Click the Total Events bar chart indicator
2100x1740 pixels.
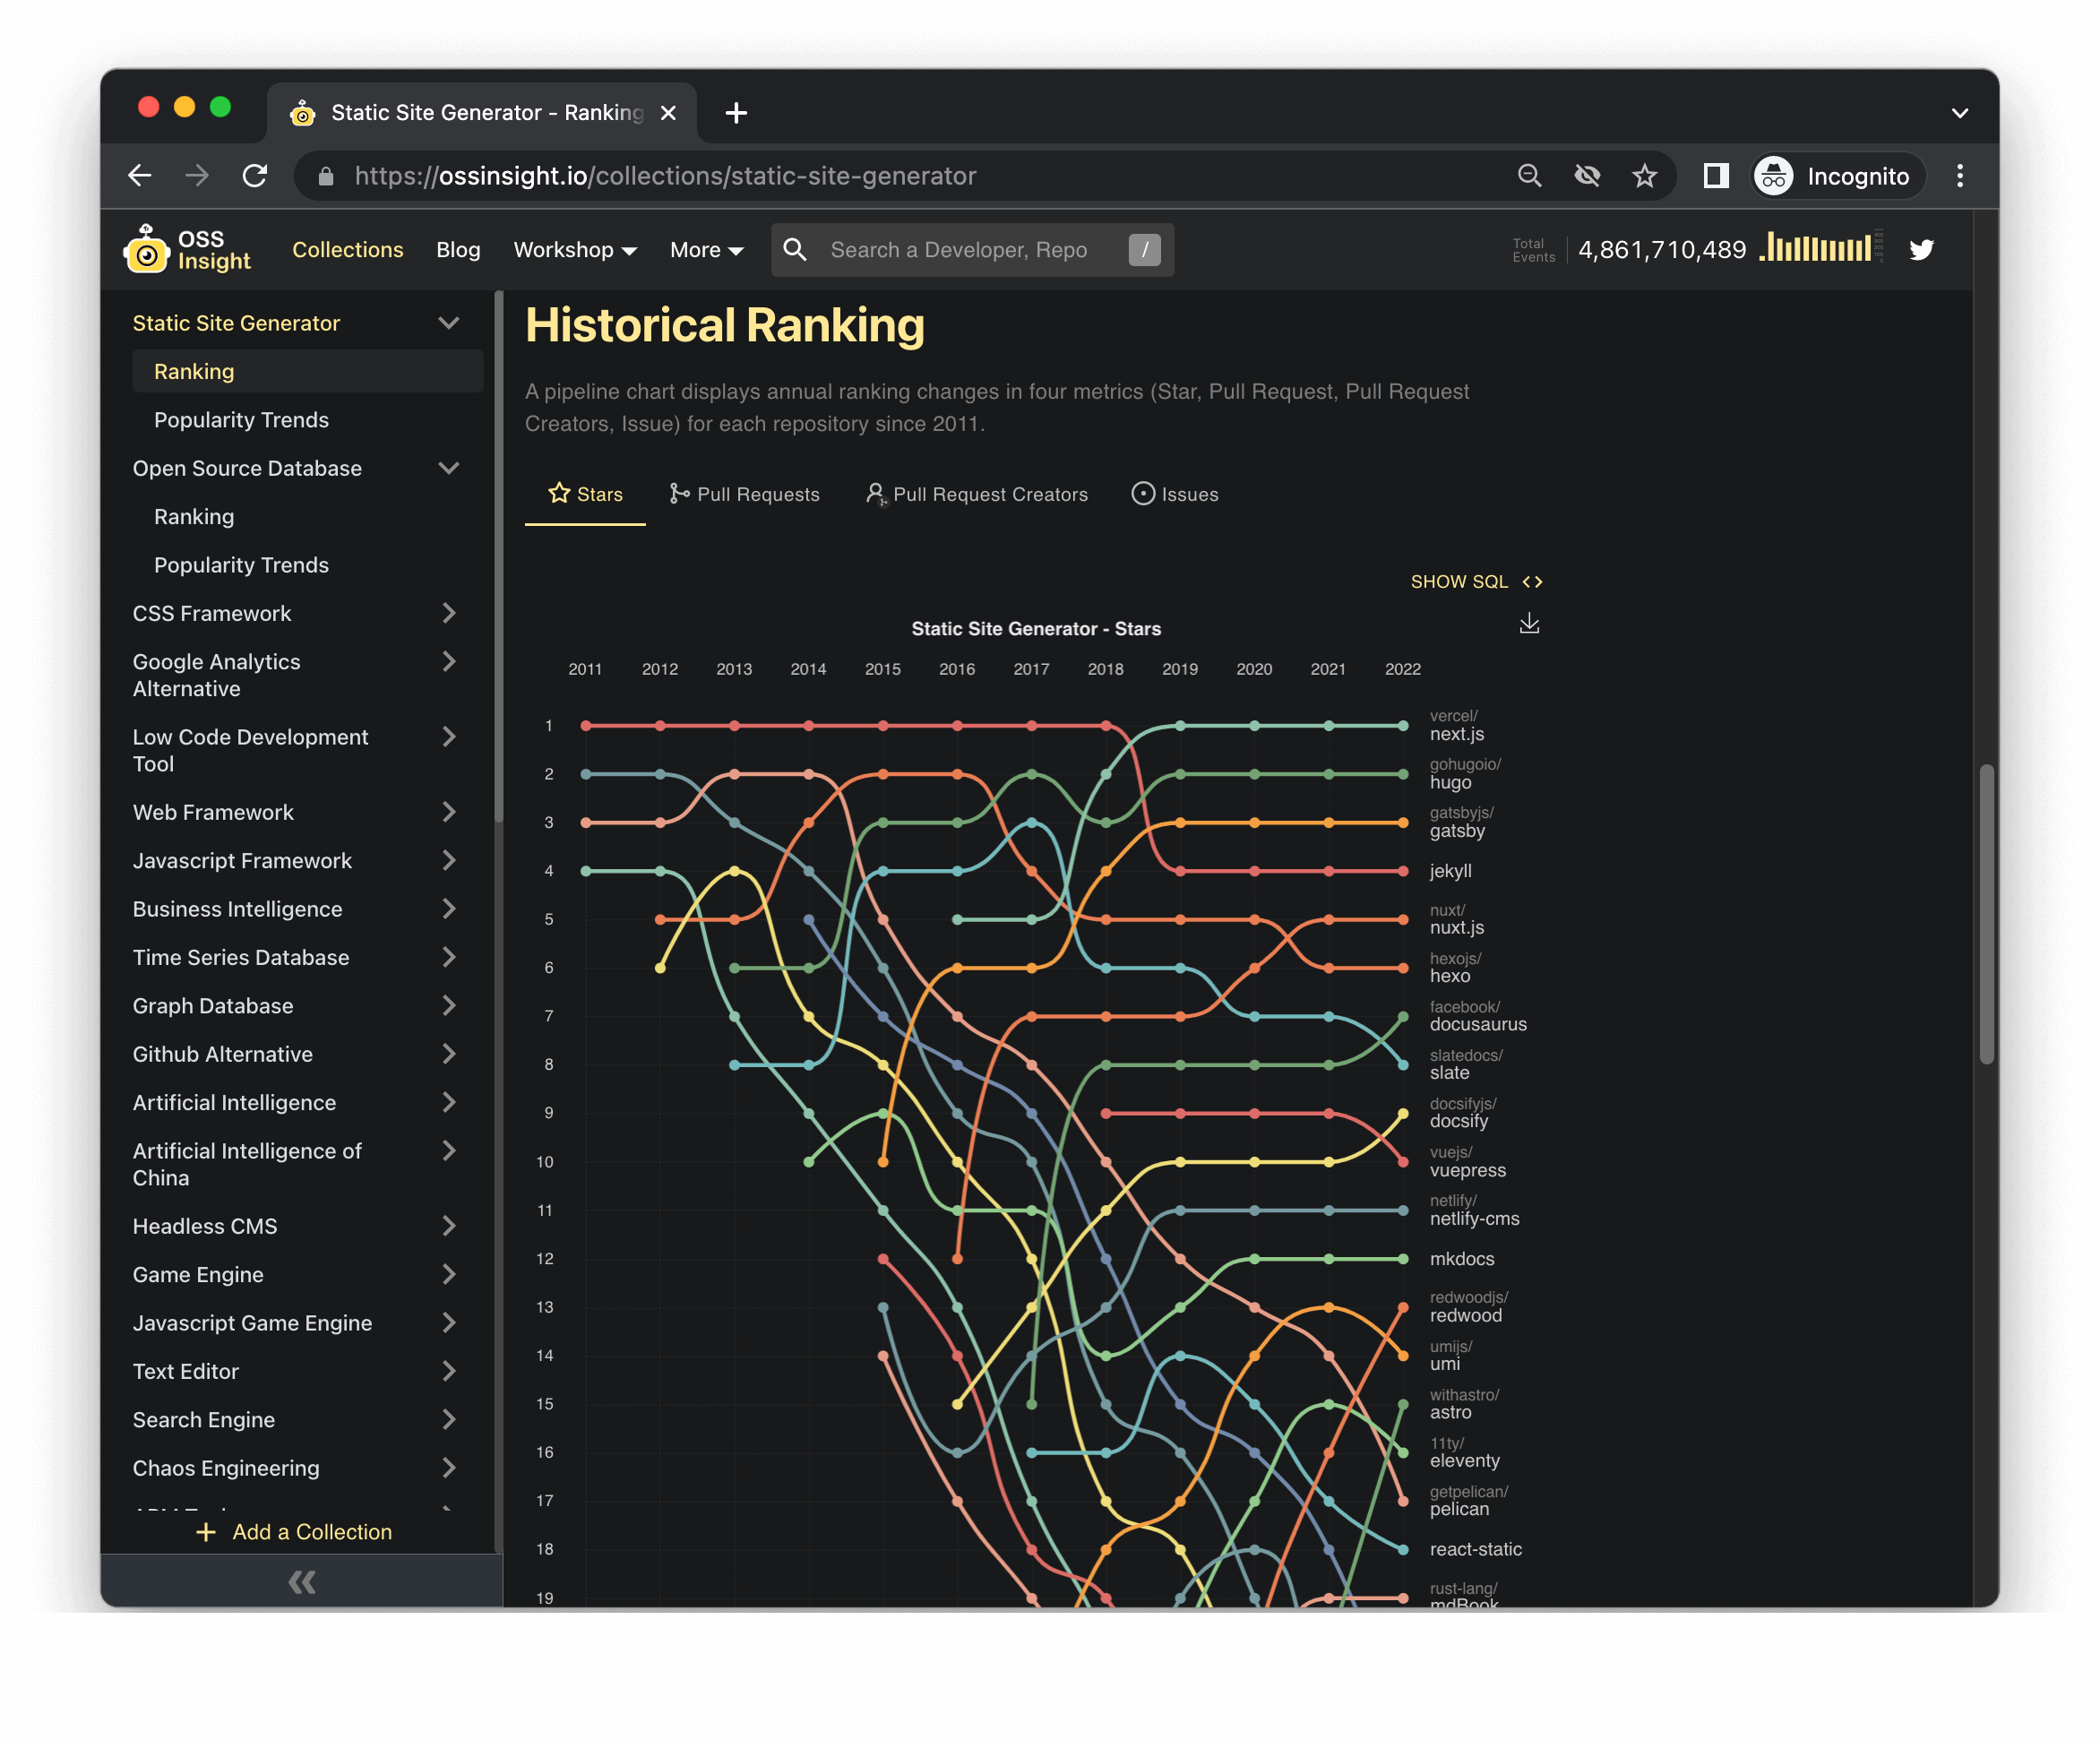coord(1820,247)
